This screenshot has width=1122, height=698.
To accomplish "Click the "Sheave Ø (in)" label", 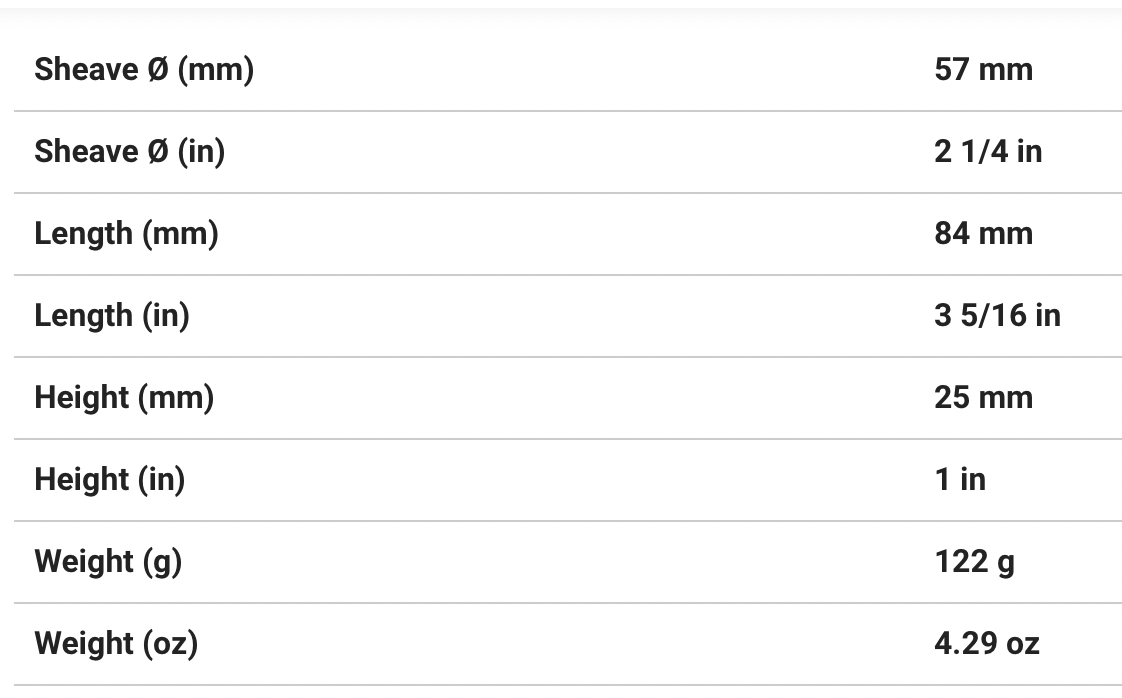I will pyautogui.click(x=130, y=152).
